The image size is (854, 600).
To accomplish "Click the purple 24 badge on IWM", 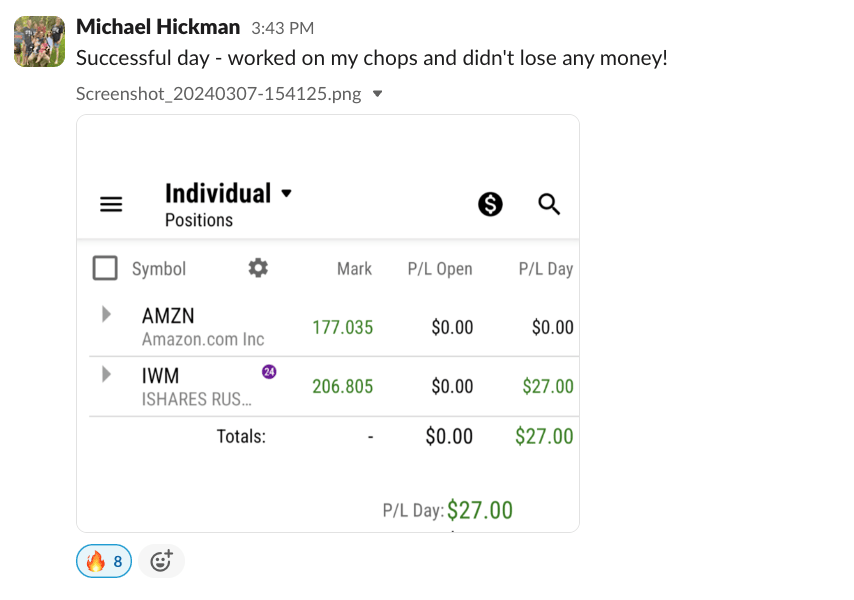I will click(x=268, y=372).
